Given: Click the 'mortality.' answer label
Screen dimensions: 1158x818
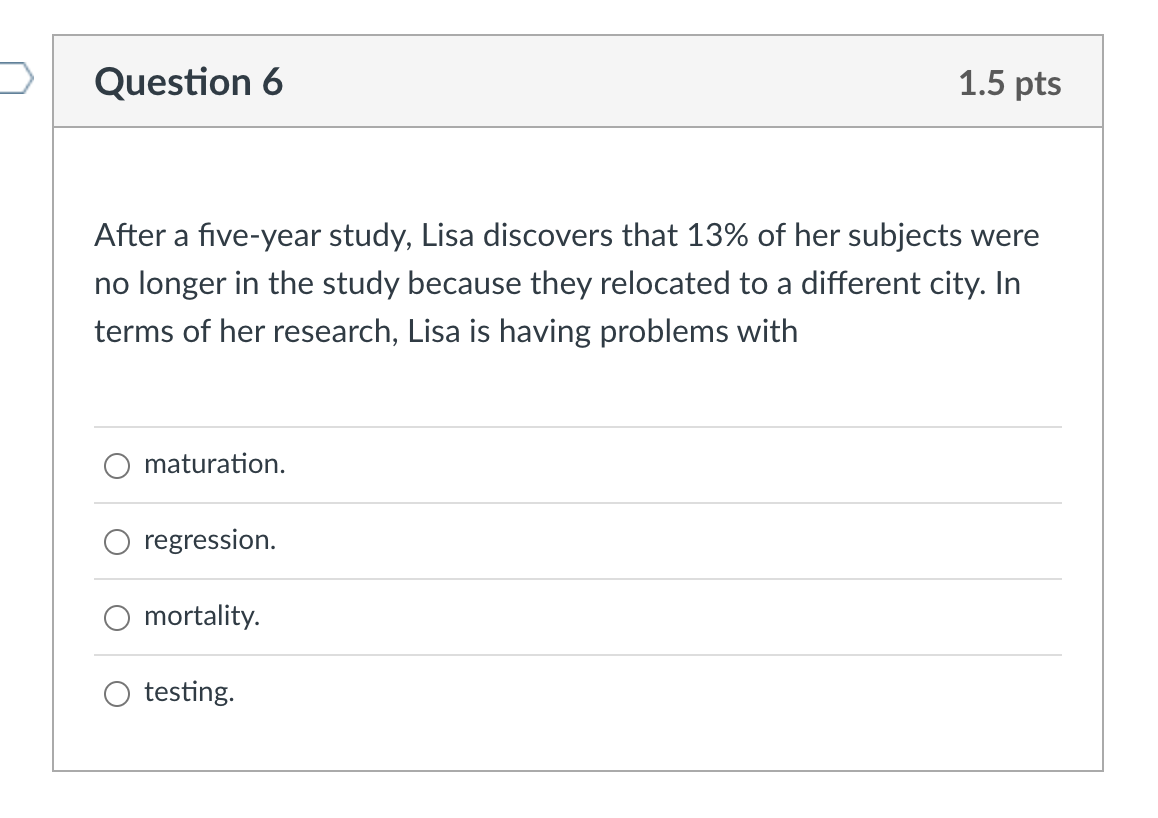Looking at the screenshot, I should coord(202,616).
